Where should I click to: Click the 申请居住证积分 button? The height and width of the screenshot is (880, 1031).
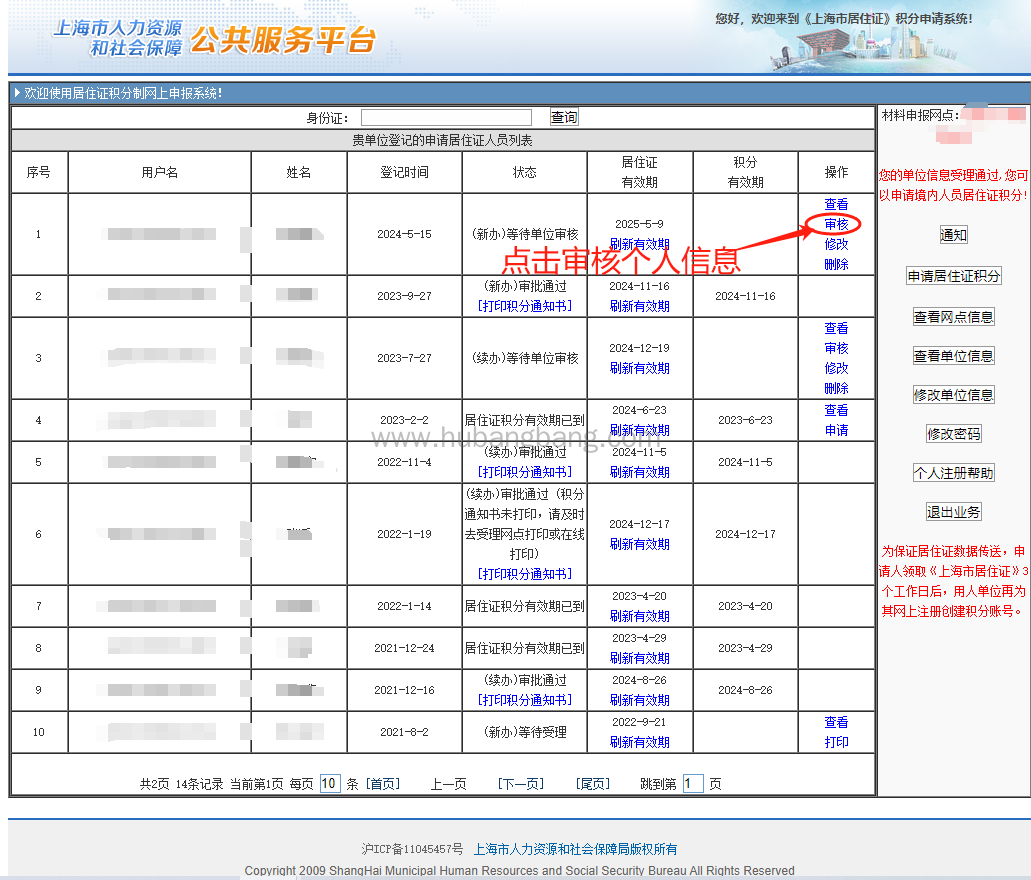[x=953, y=276]
